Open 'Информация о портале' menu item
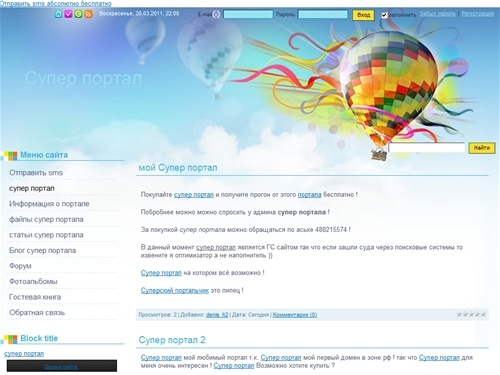The width and height of the screenshot is (500, 375). point(49,204)
